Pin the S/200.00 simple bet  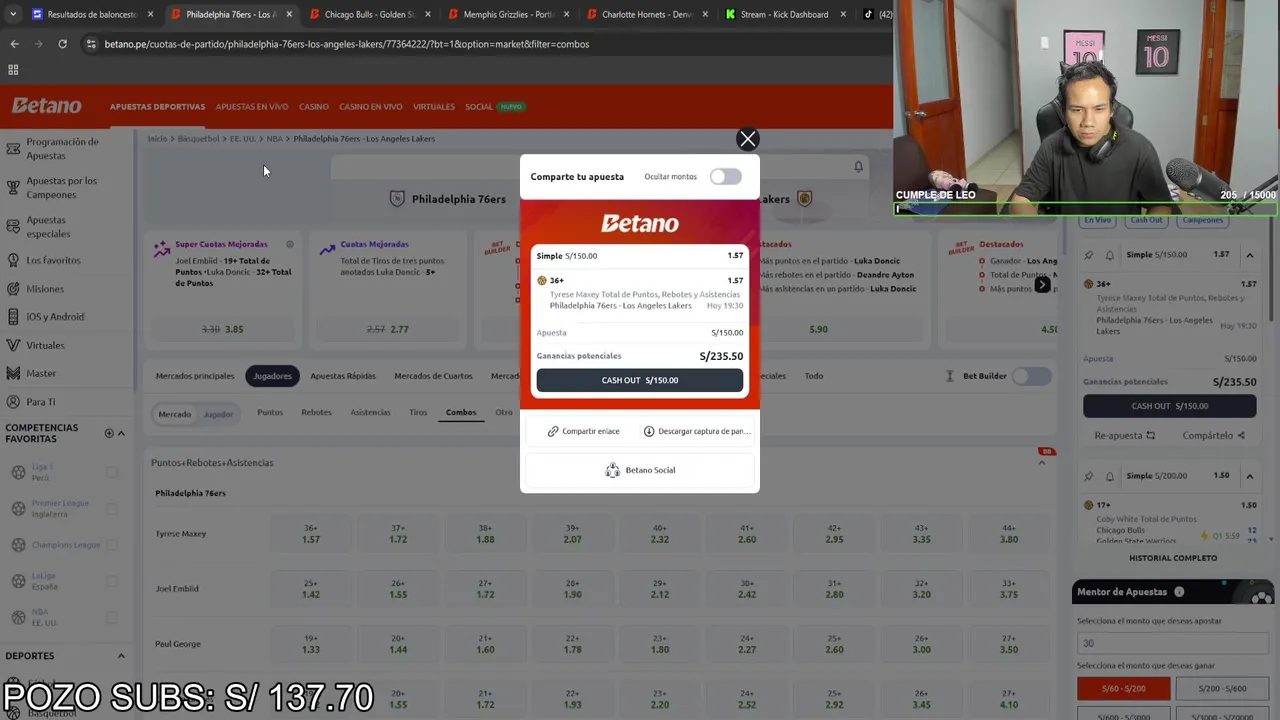[1089, 476]
